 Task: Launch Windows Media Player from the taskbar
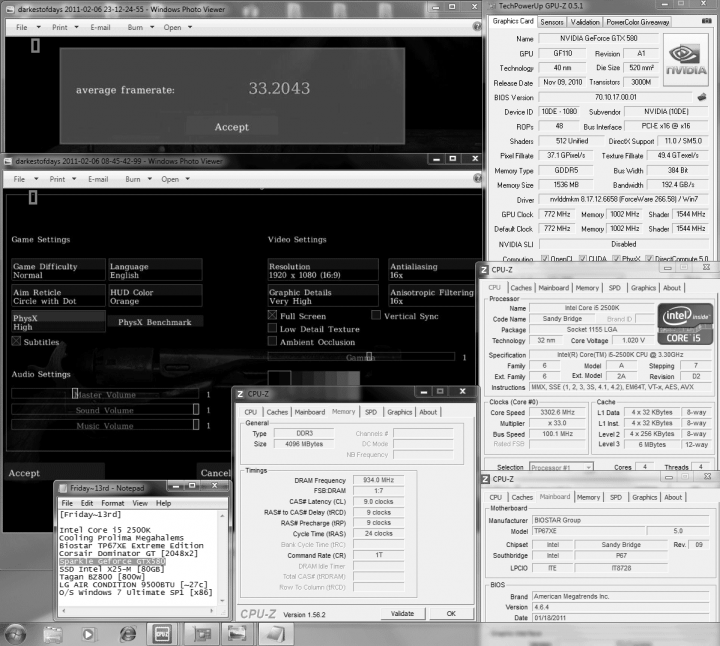88,635
